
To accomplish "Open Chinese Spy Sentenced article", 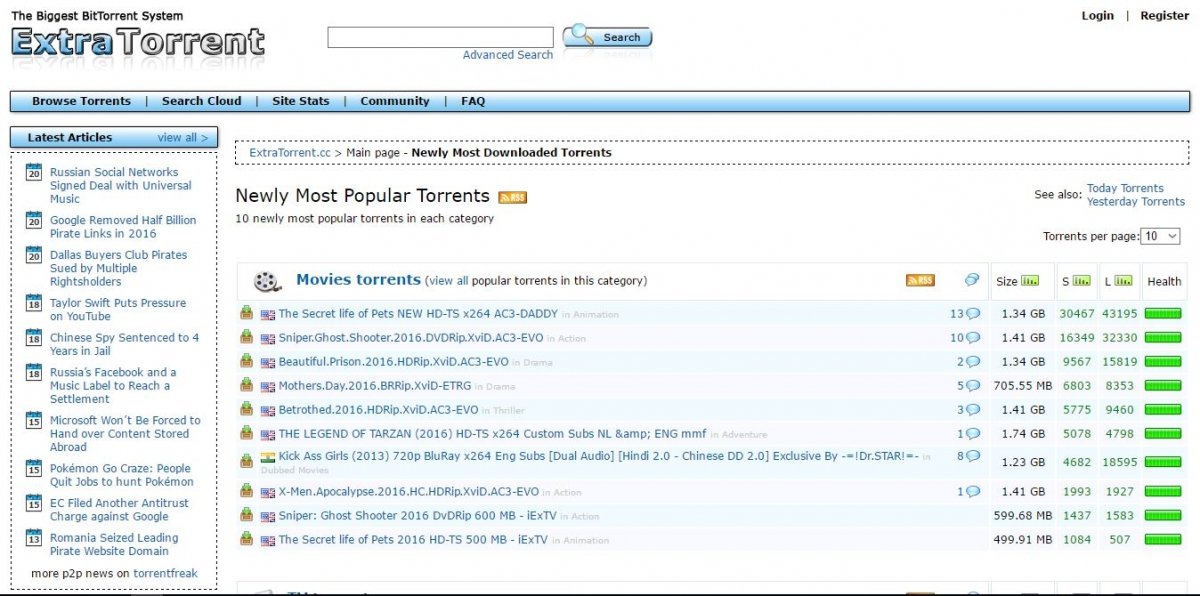I will pyautogui.click(x=124, y=344).
